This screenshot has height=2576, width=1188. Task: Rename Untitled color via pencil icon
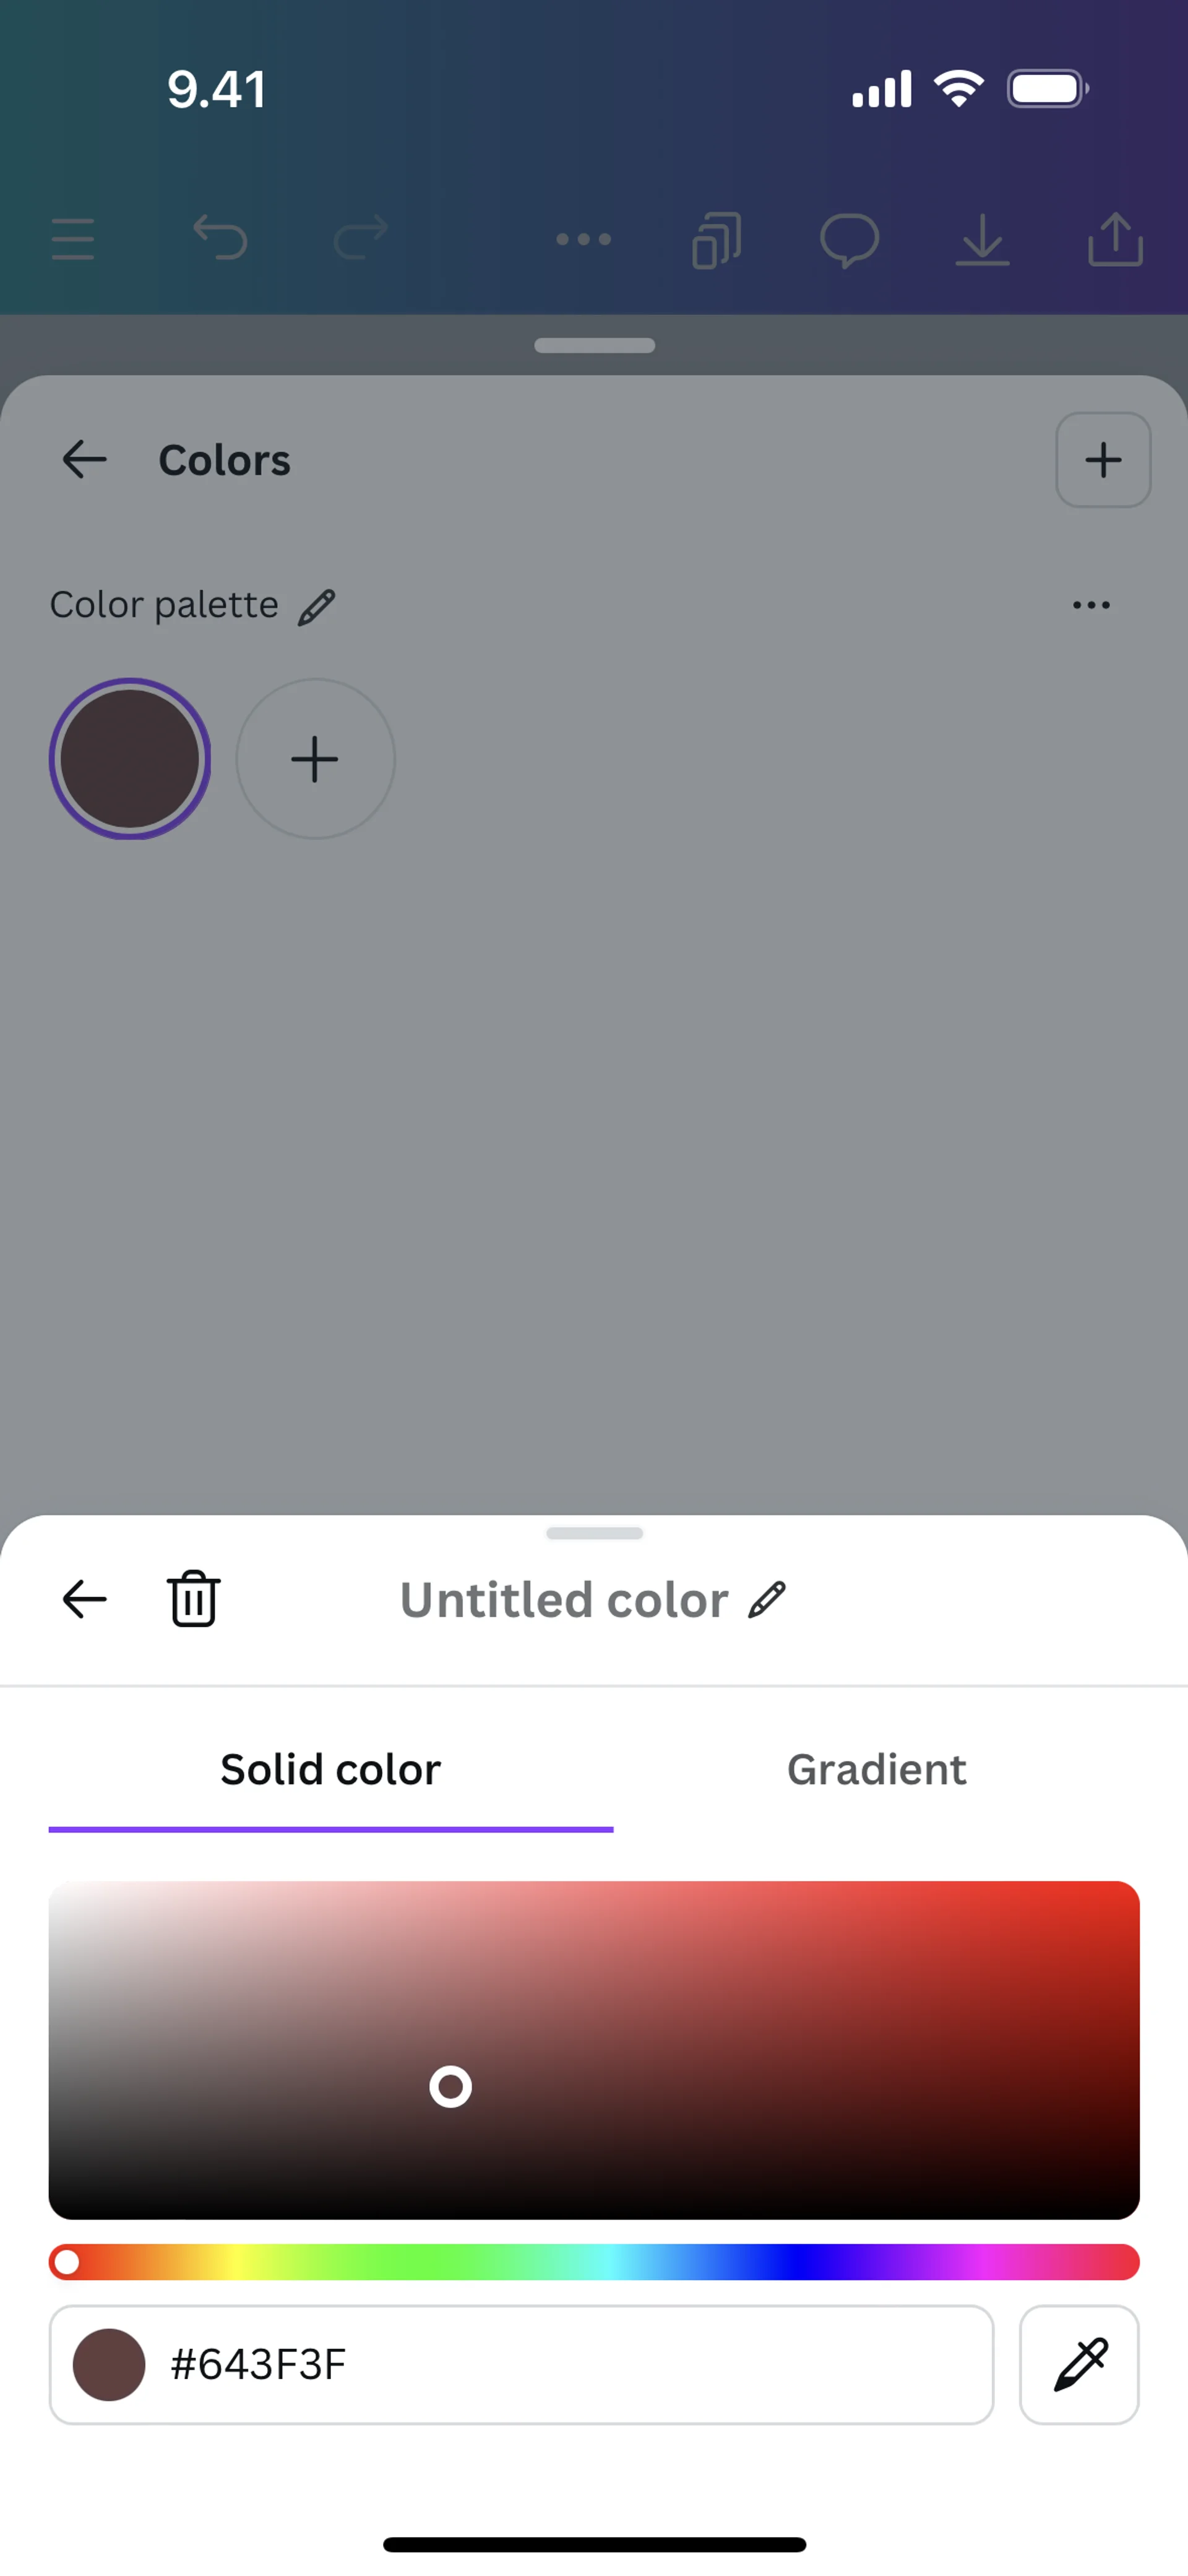tap(768, 1599)
